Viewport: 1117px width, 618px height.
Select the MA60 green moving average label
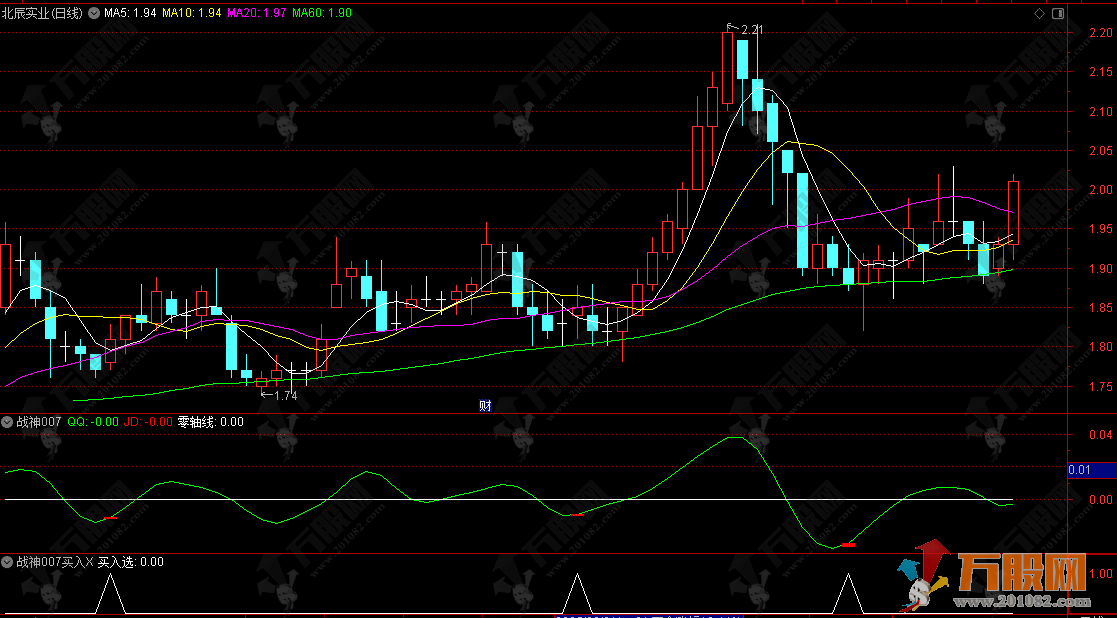point(321,13)
